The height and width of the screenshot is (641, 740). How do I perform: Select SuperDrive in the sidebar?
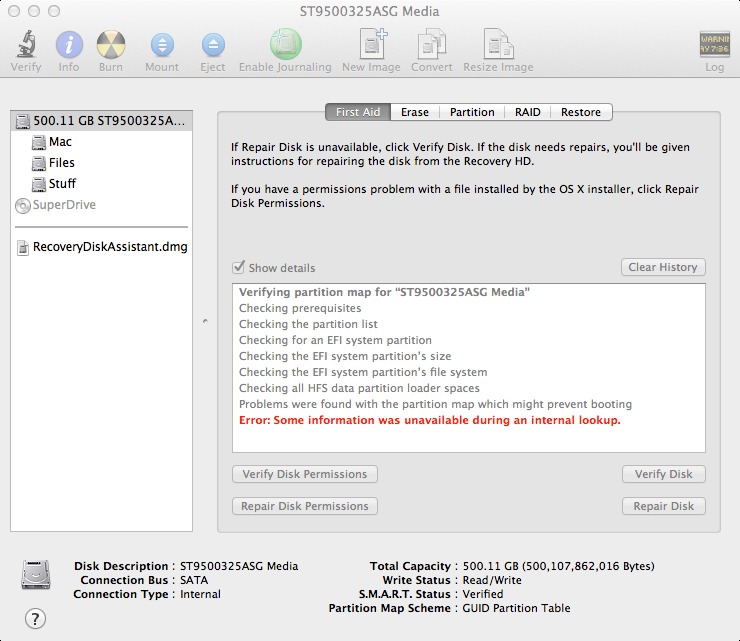(101, 205)
